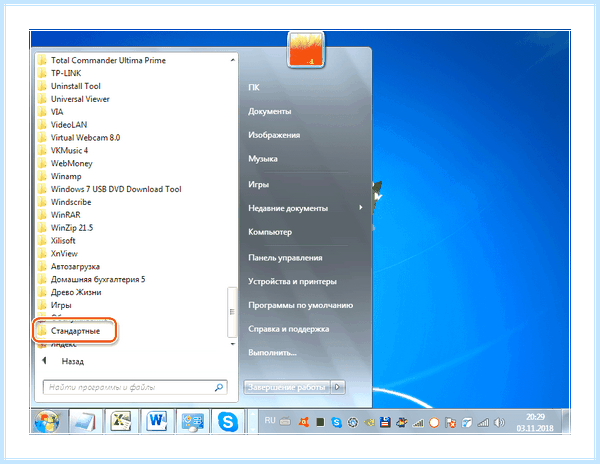Open the WebMoney folder
This screenshot has height=464, width=600.
click(x=72, y=163)
